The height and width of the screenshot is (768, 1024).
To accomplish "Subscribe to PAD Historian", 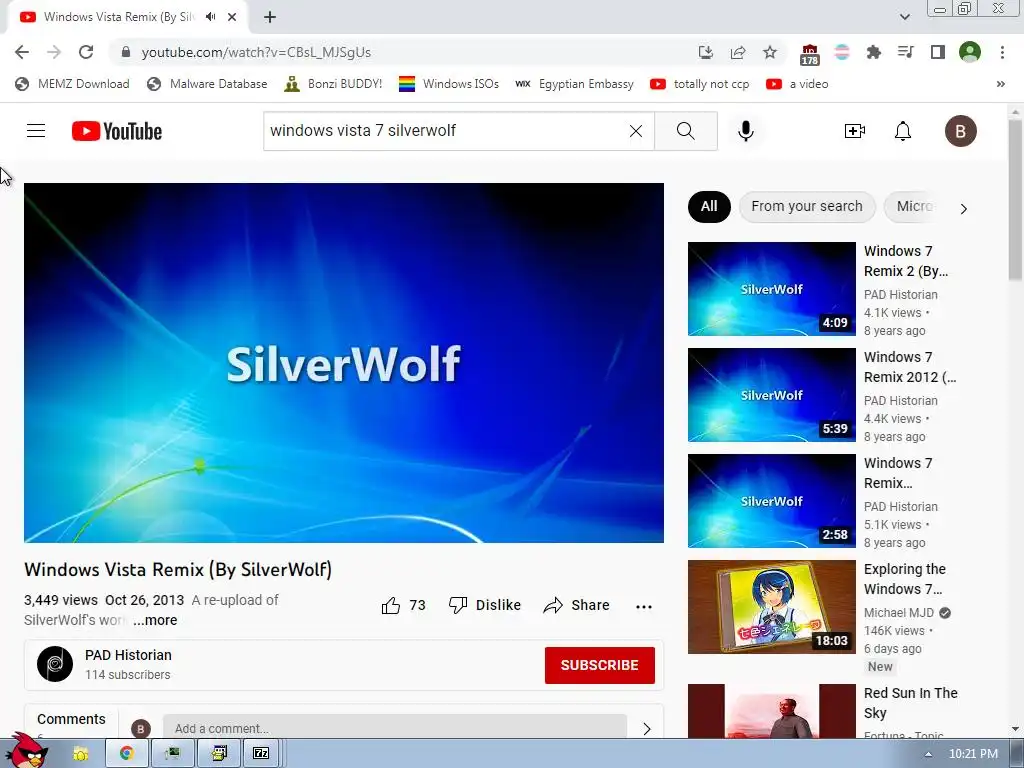I will click(600, 665).
